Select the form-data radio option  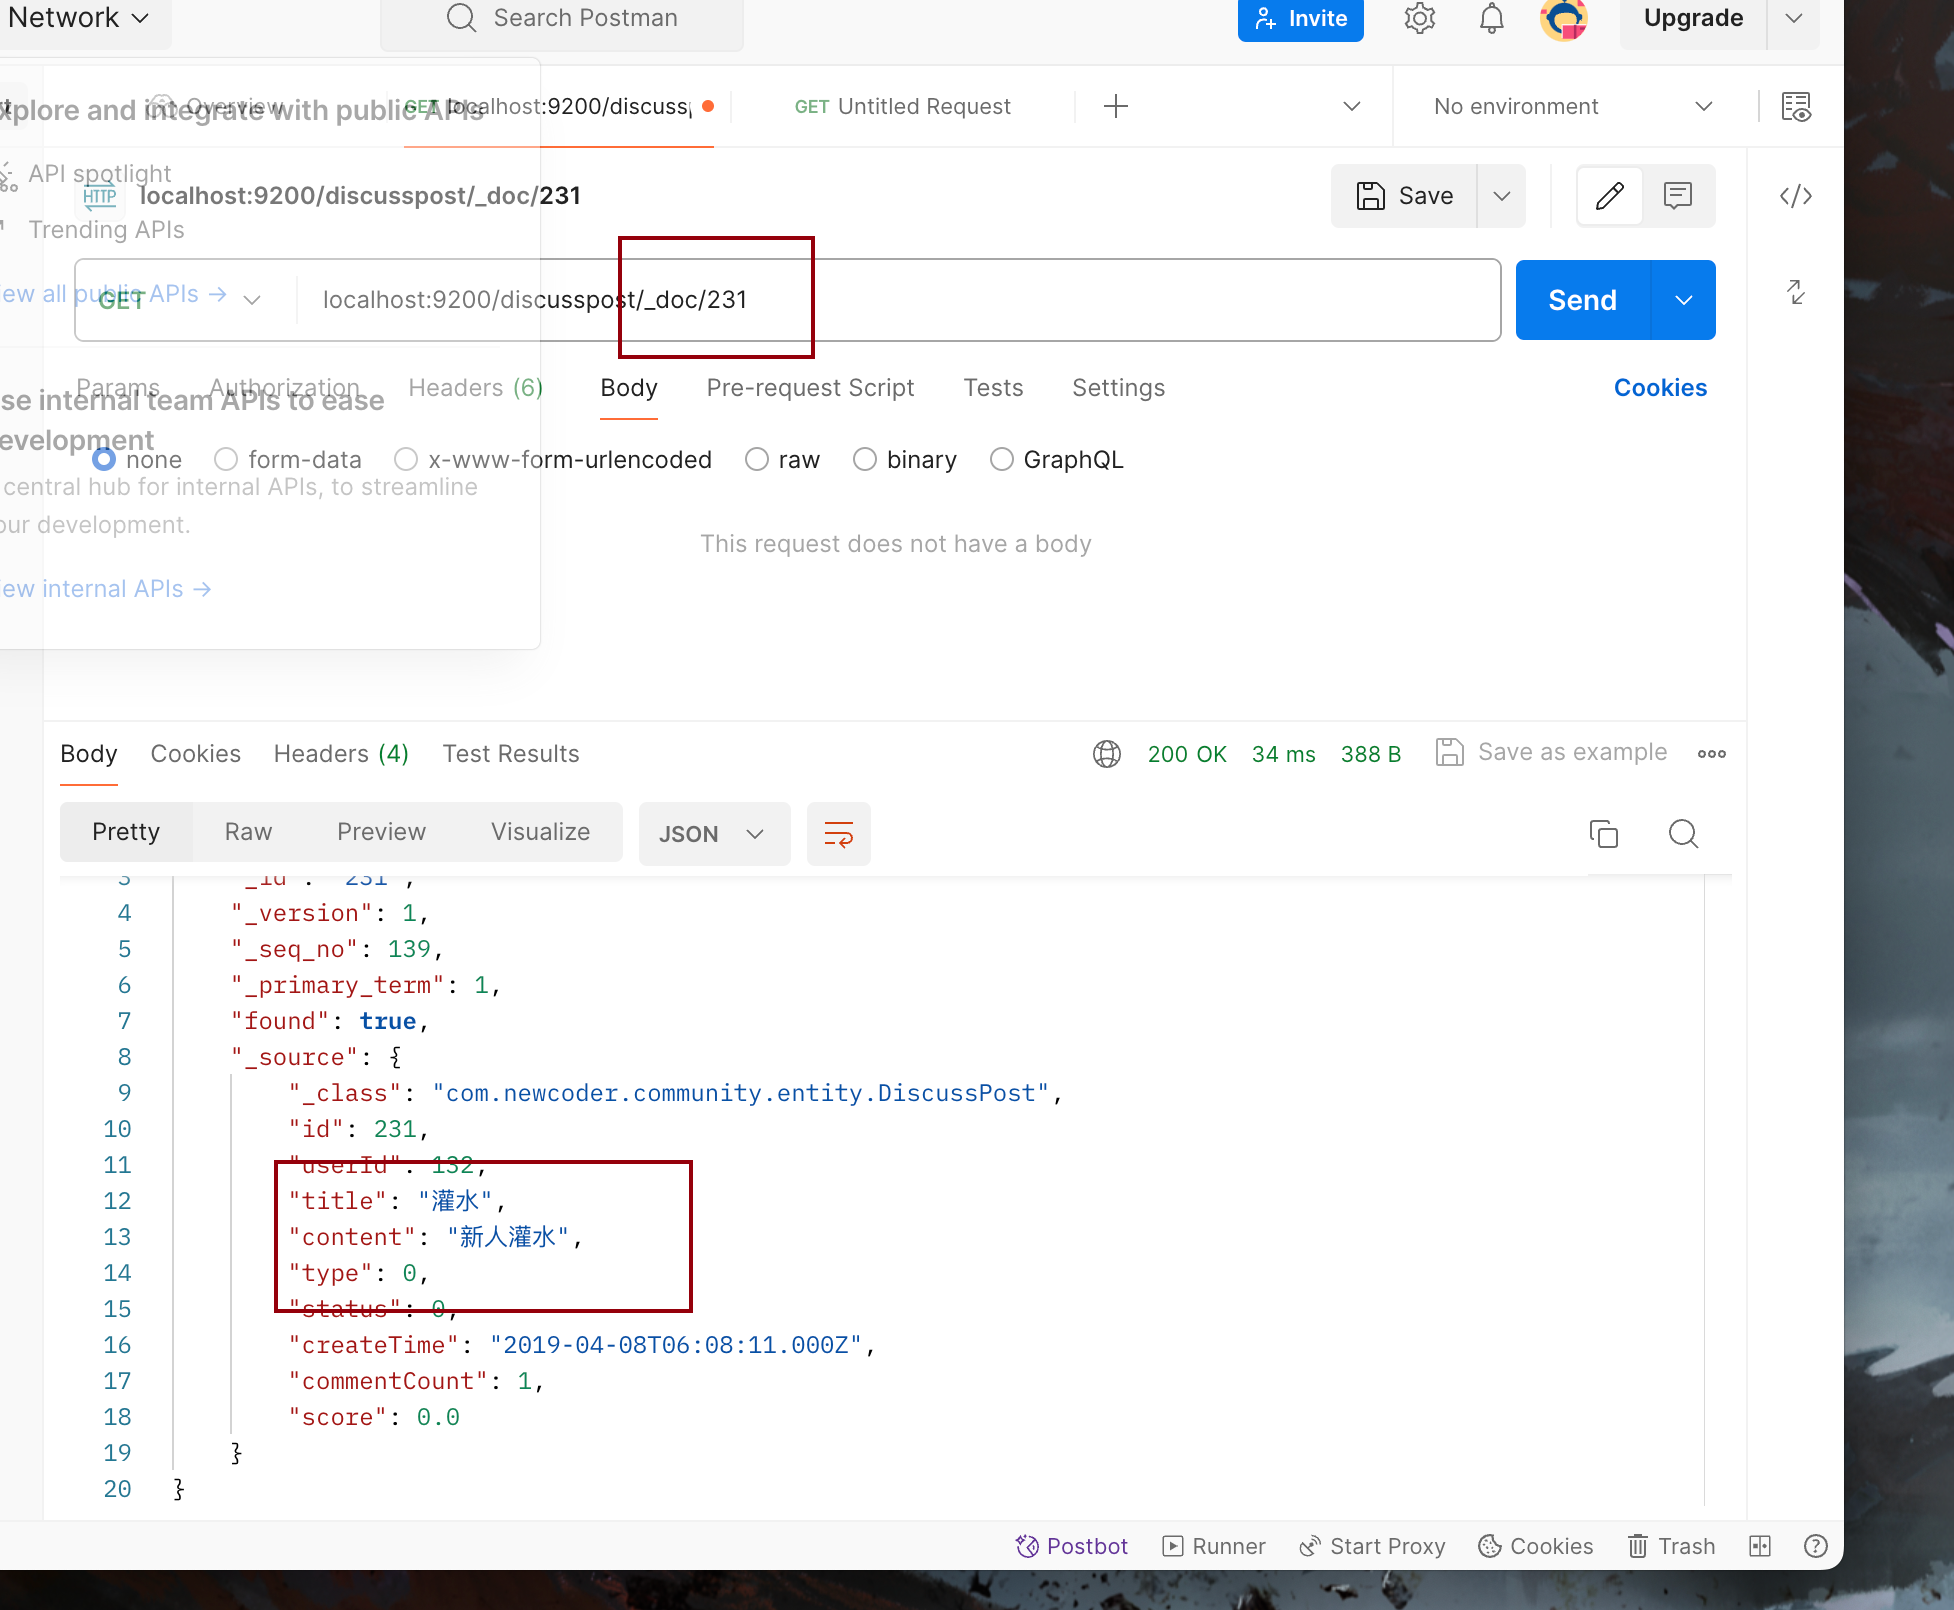[x=226, y=460]
